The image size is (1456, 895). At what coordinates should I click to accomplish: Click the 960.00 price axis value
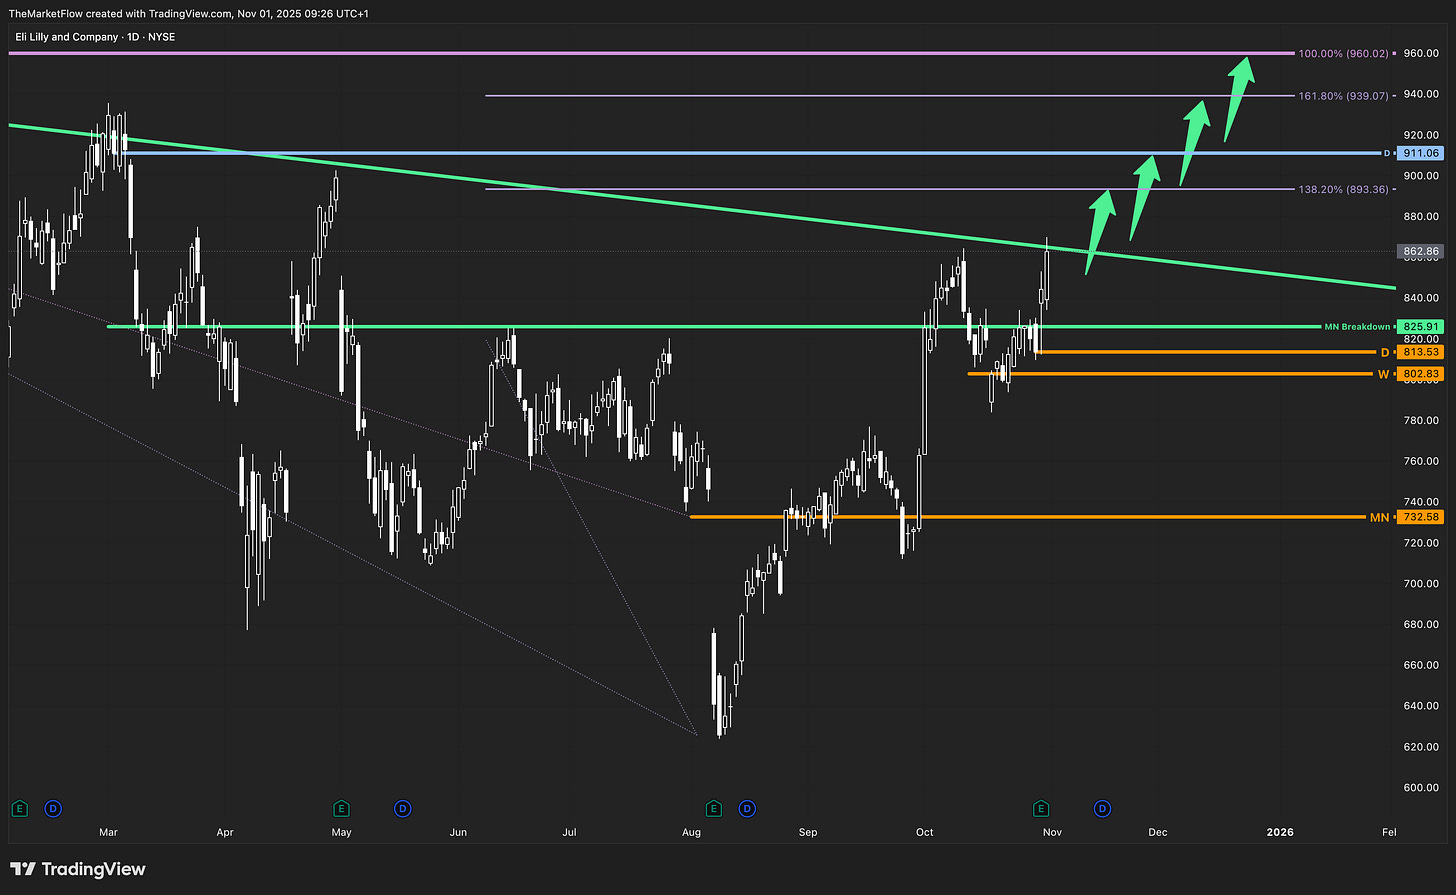pyautogui.click(x=1421, y=53)
